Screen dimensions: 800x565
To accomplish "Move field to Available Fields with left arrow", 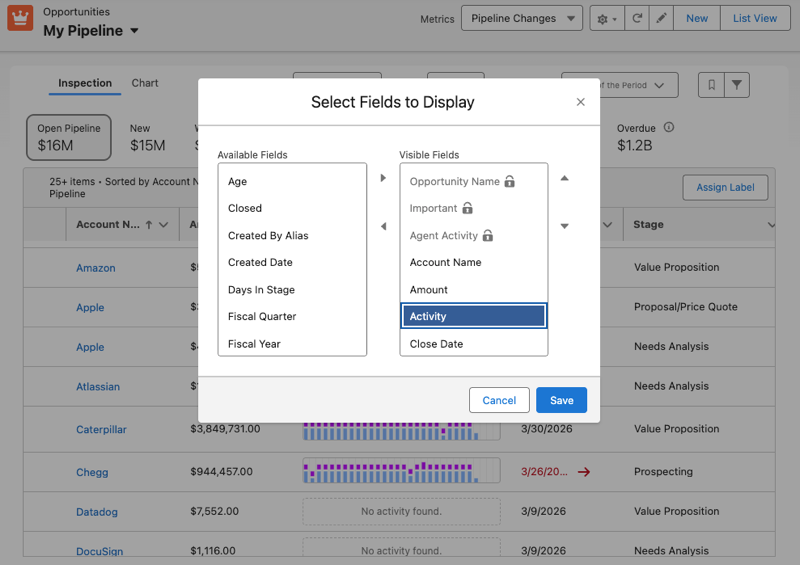I will click(383, 226).
